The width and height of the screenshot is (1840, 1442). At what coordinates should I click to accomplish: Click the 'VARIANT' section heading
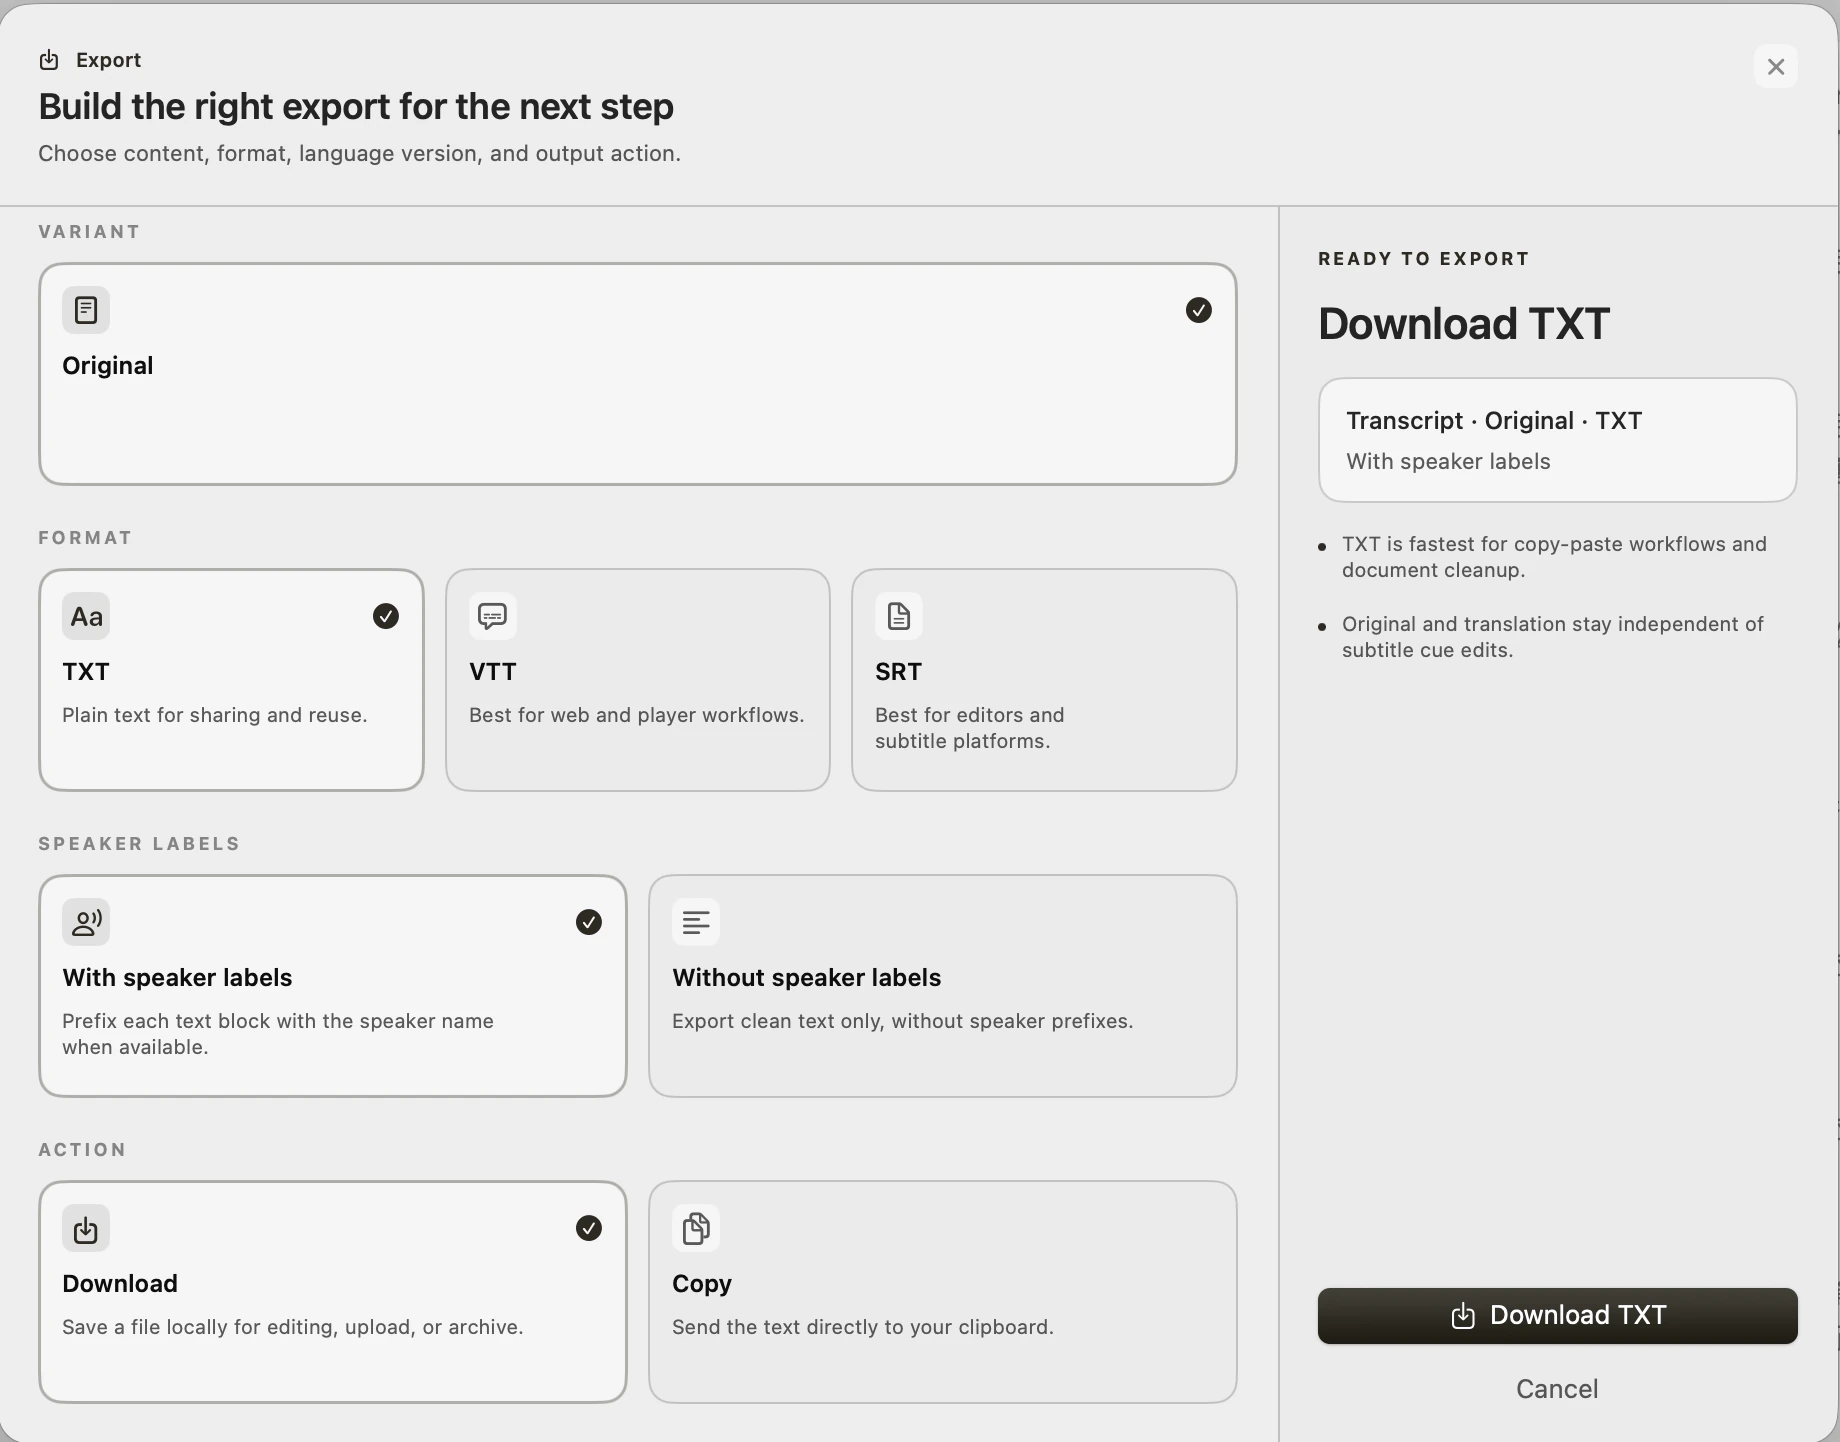tap(89, 232)
